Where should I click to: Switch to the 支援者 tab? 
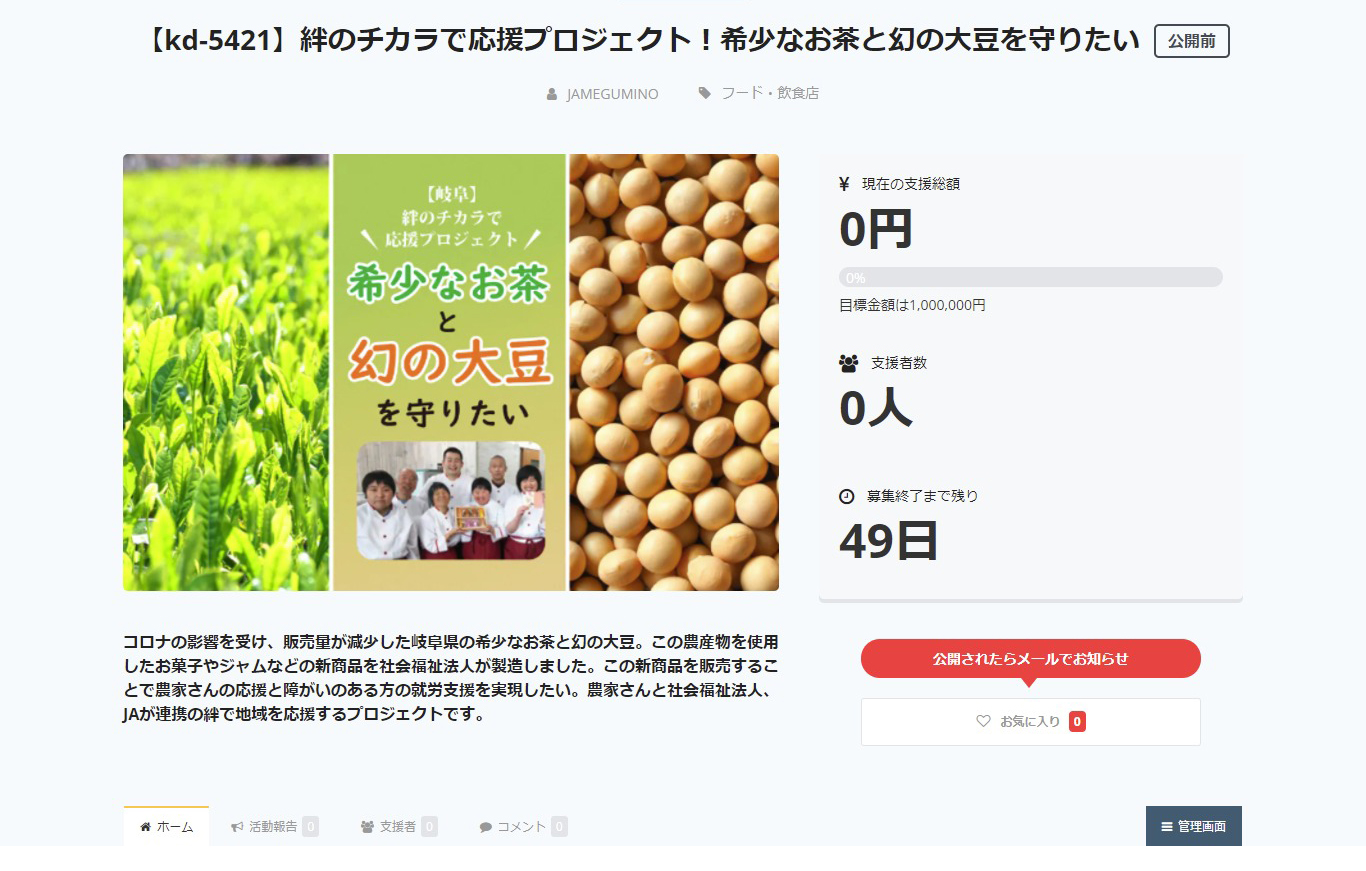pos(399,827)
